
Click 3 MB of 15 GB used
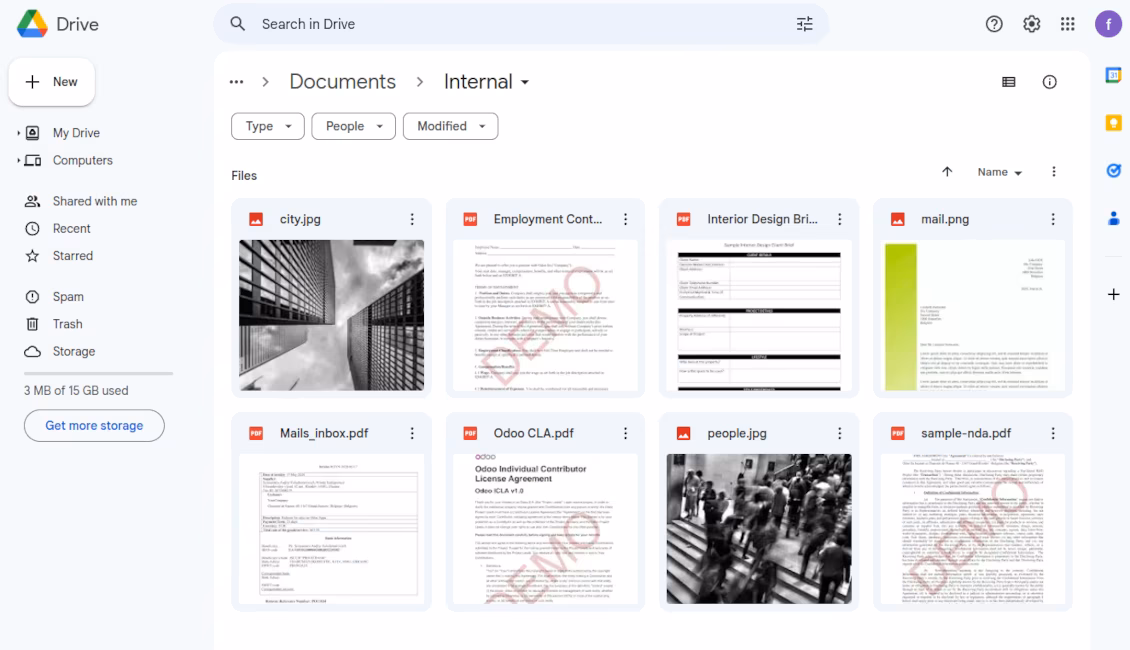click(x=76, y=391)
